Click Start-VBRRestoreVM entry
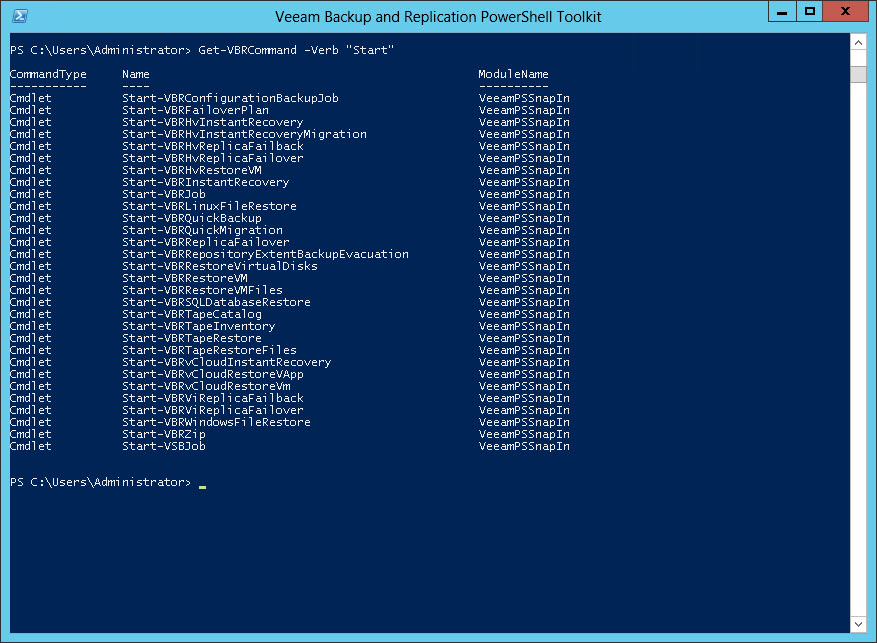Screen dimensions: 877x643 click(185, 278)
